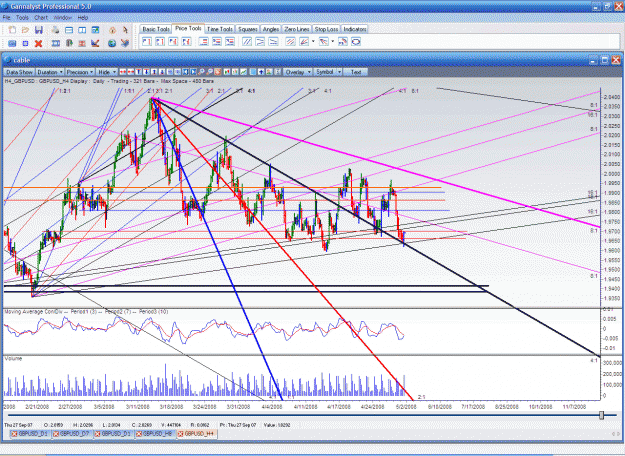The width and height of the screenshot is (625, 456).
Task: Open the File menu
Action: pyautogui.click(x=6, y=18)
